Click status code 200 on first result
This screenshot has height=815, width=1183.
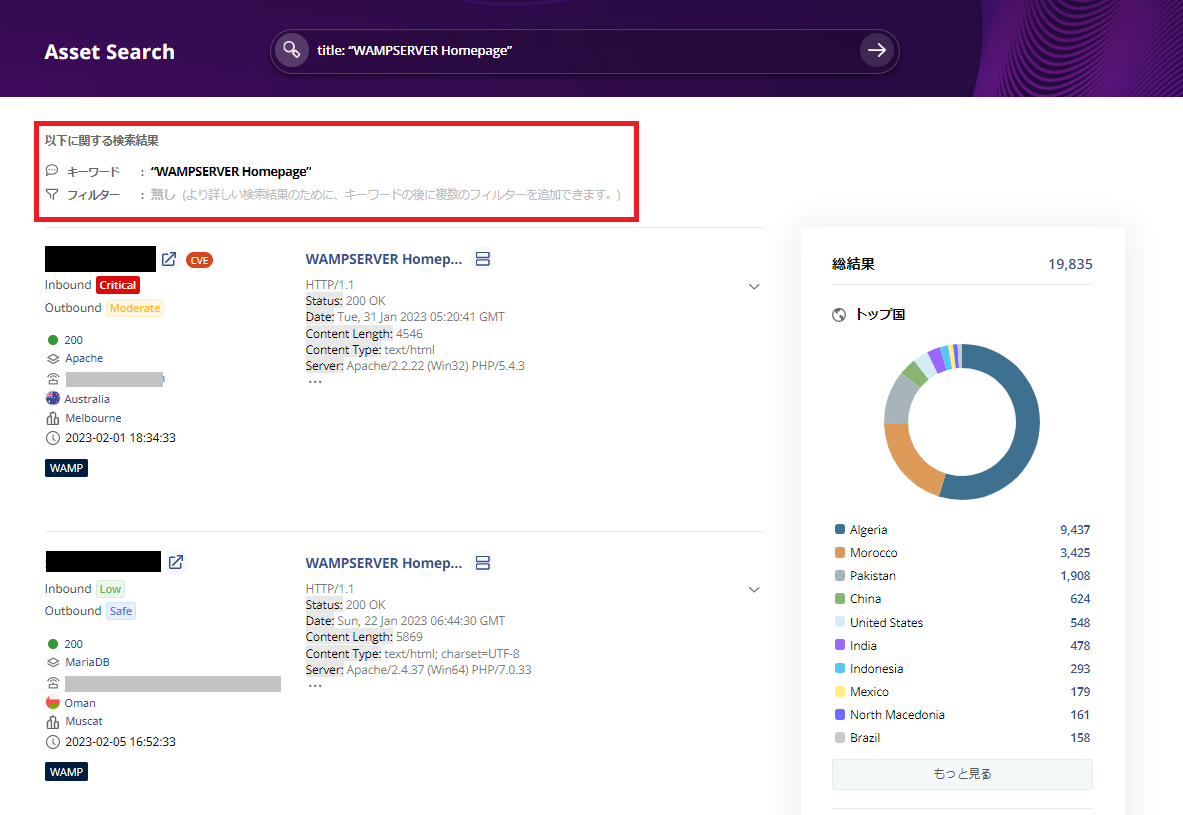click(x=73, y=340)
